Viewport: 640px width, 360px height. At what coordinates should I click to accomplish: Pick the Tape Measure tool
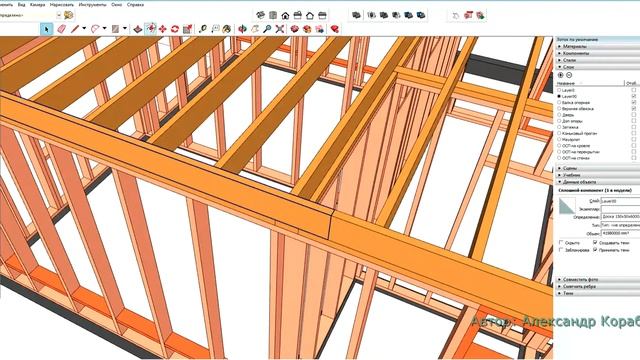202,29
